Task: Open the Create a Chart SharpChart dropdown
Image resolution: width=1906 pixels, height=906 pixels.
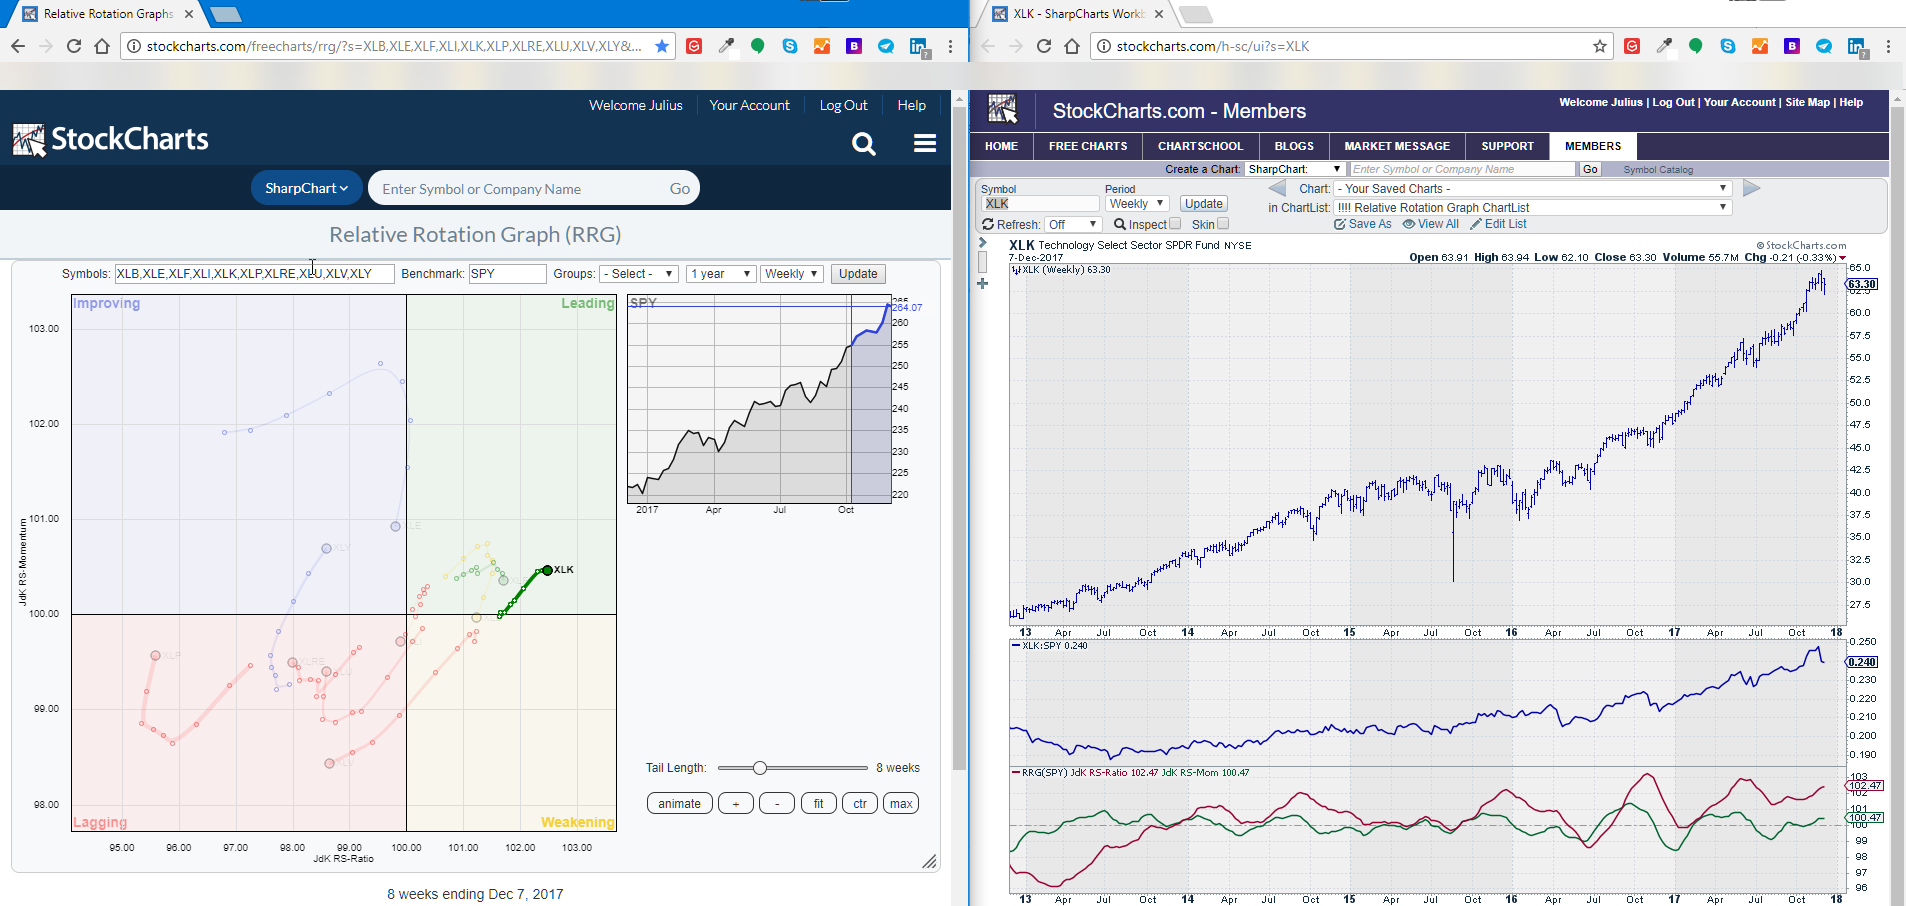Action: point(1294,169)
